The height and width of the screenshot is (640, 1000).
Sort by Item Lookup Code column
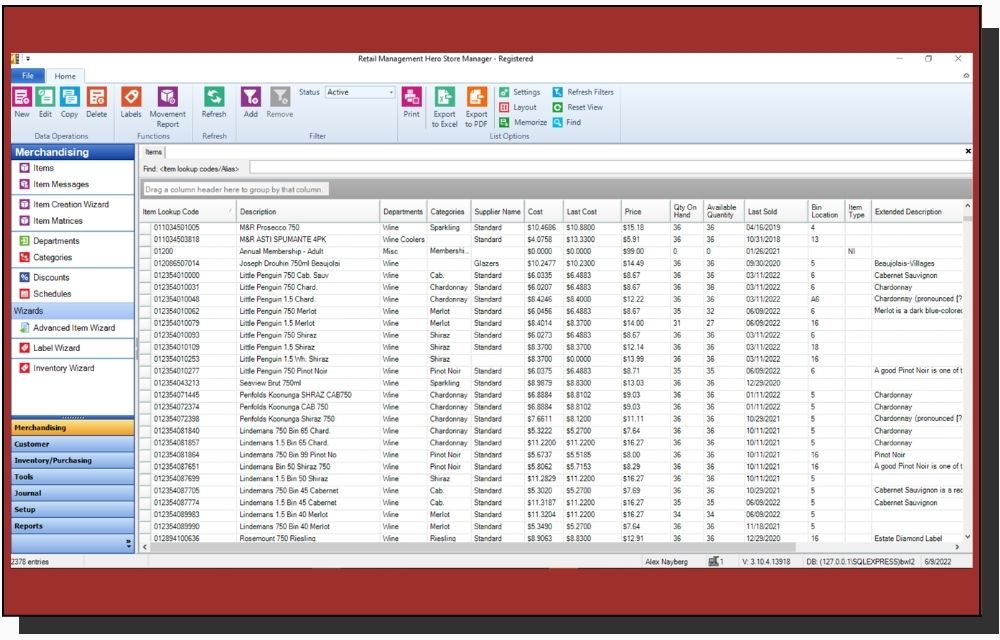coord(188,212)
